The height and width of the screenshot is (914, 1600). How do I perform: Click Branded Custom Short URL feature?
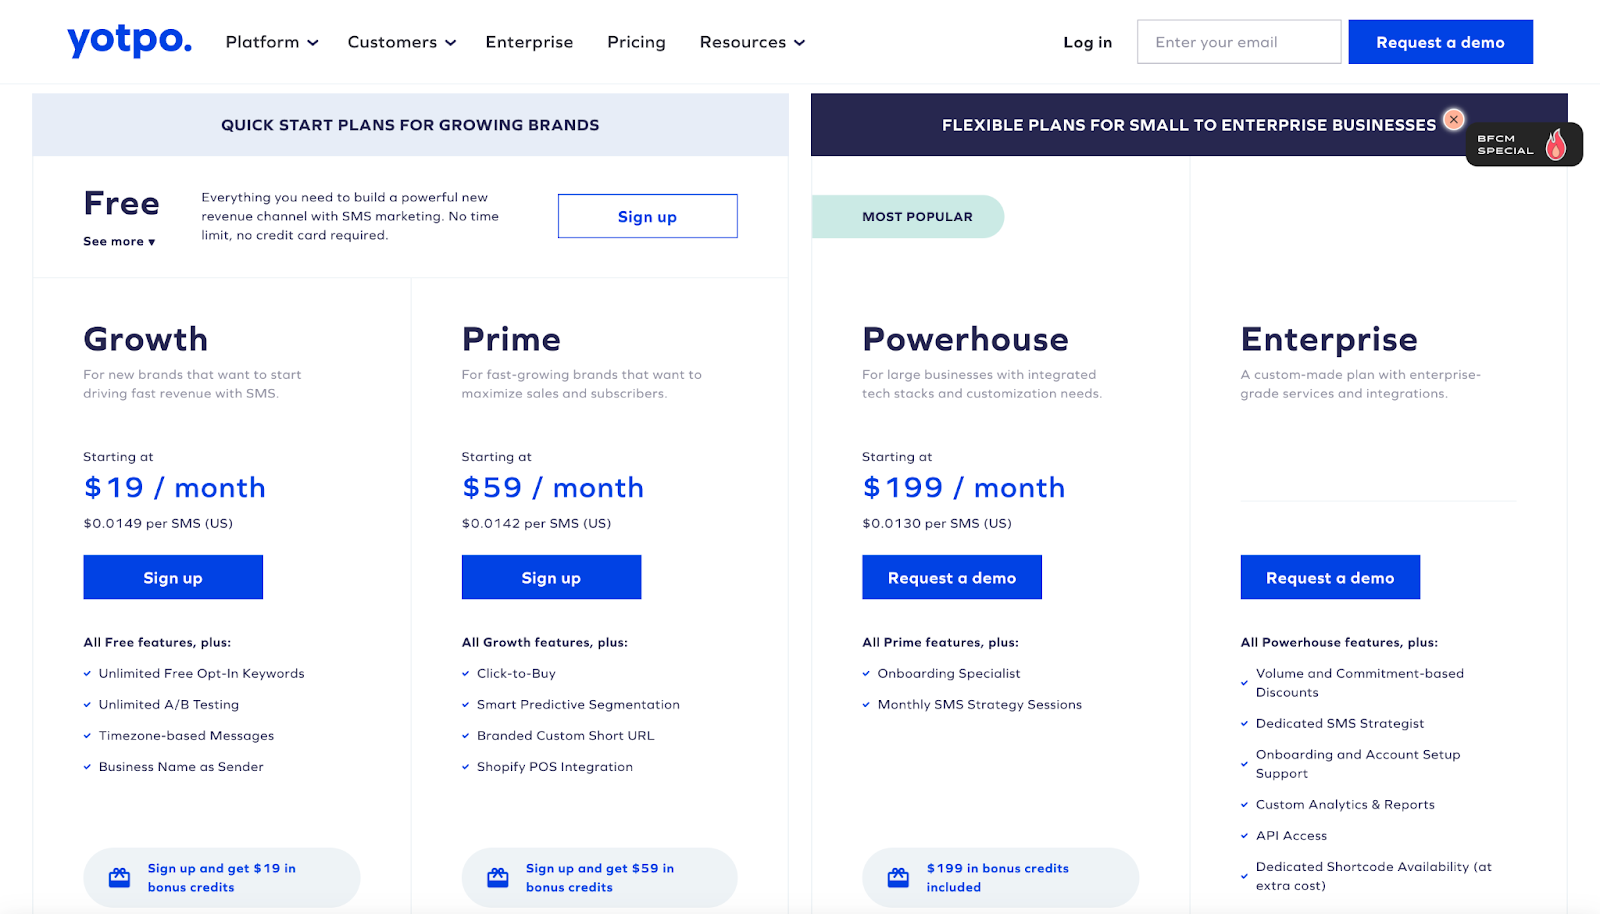click(x=565, y=735)
